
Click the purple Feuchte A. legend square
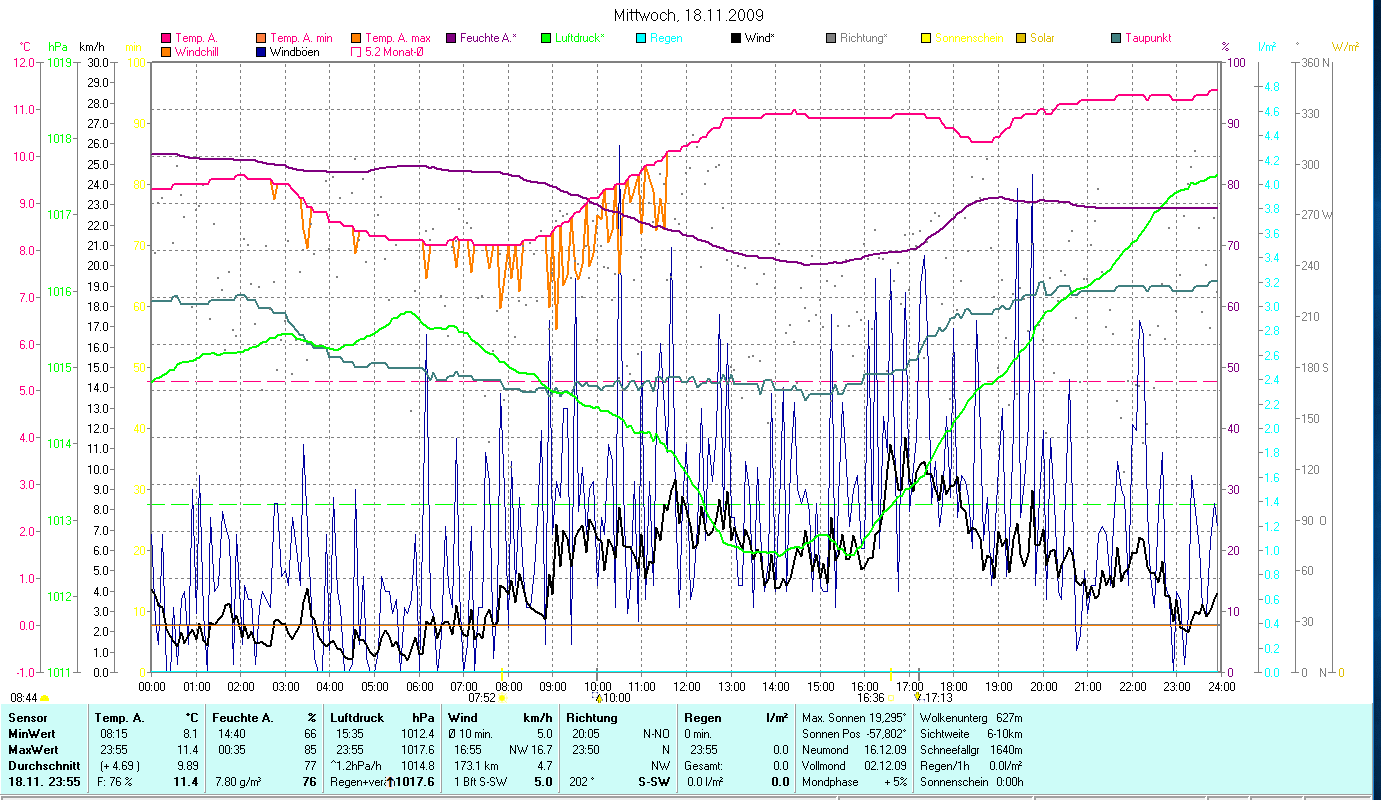[x=452, y=38]
